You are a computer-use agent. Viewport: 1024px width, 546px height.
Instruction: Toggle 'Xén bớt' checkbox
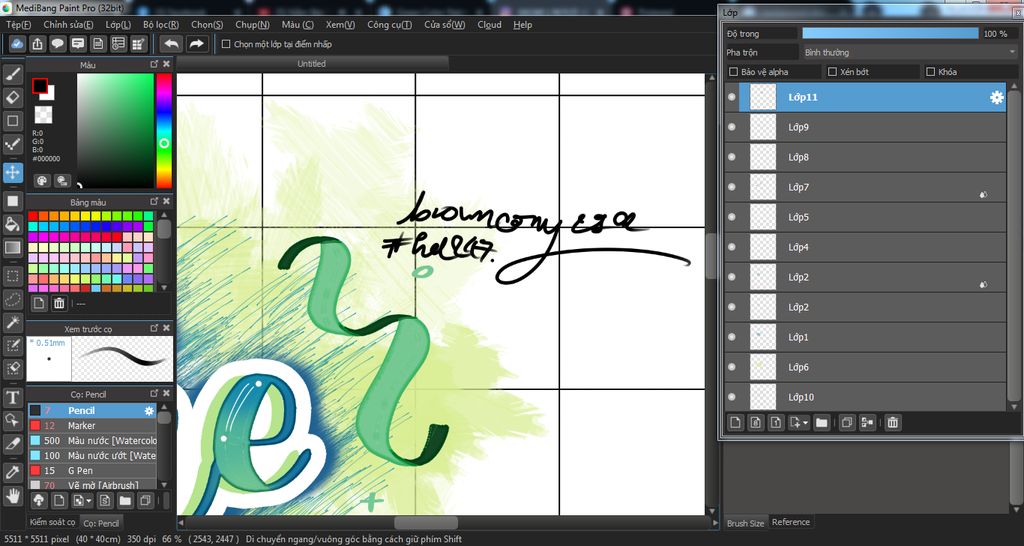[832, 72]
